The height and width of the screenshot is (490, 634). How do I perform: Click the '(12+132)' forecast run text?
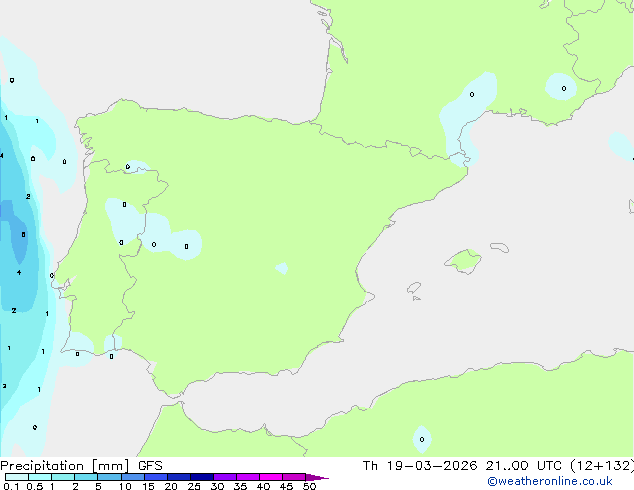602,466
